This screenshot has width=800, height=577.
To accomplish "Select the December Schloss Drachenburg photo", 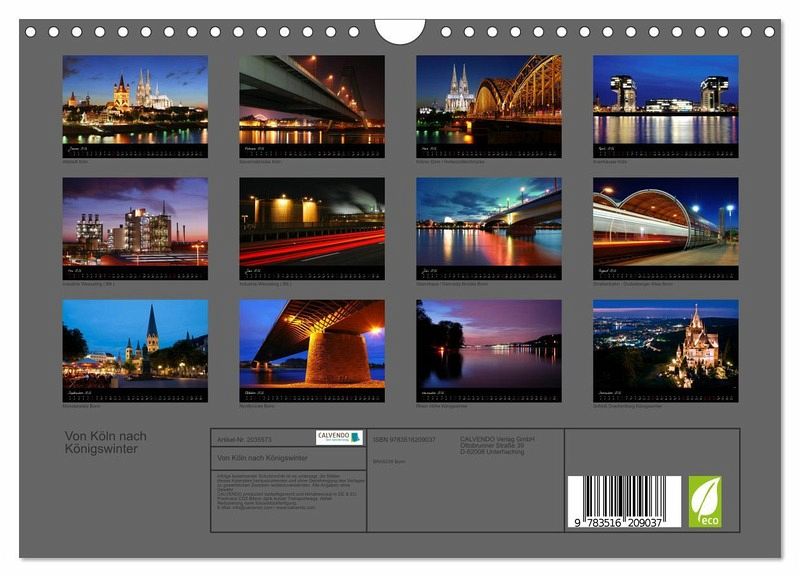I will [x=665, y=345].
